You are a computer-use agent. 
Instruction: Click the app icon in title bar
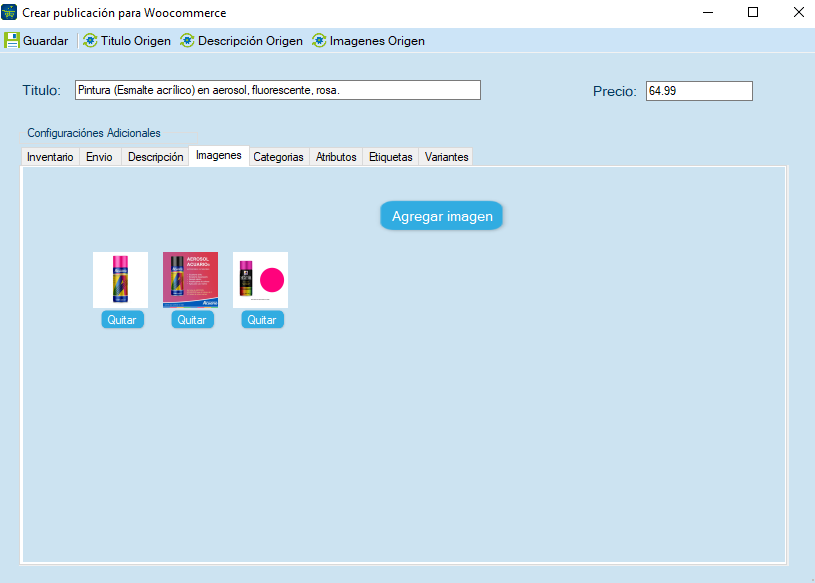click(x=9, y=12)
